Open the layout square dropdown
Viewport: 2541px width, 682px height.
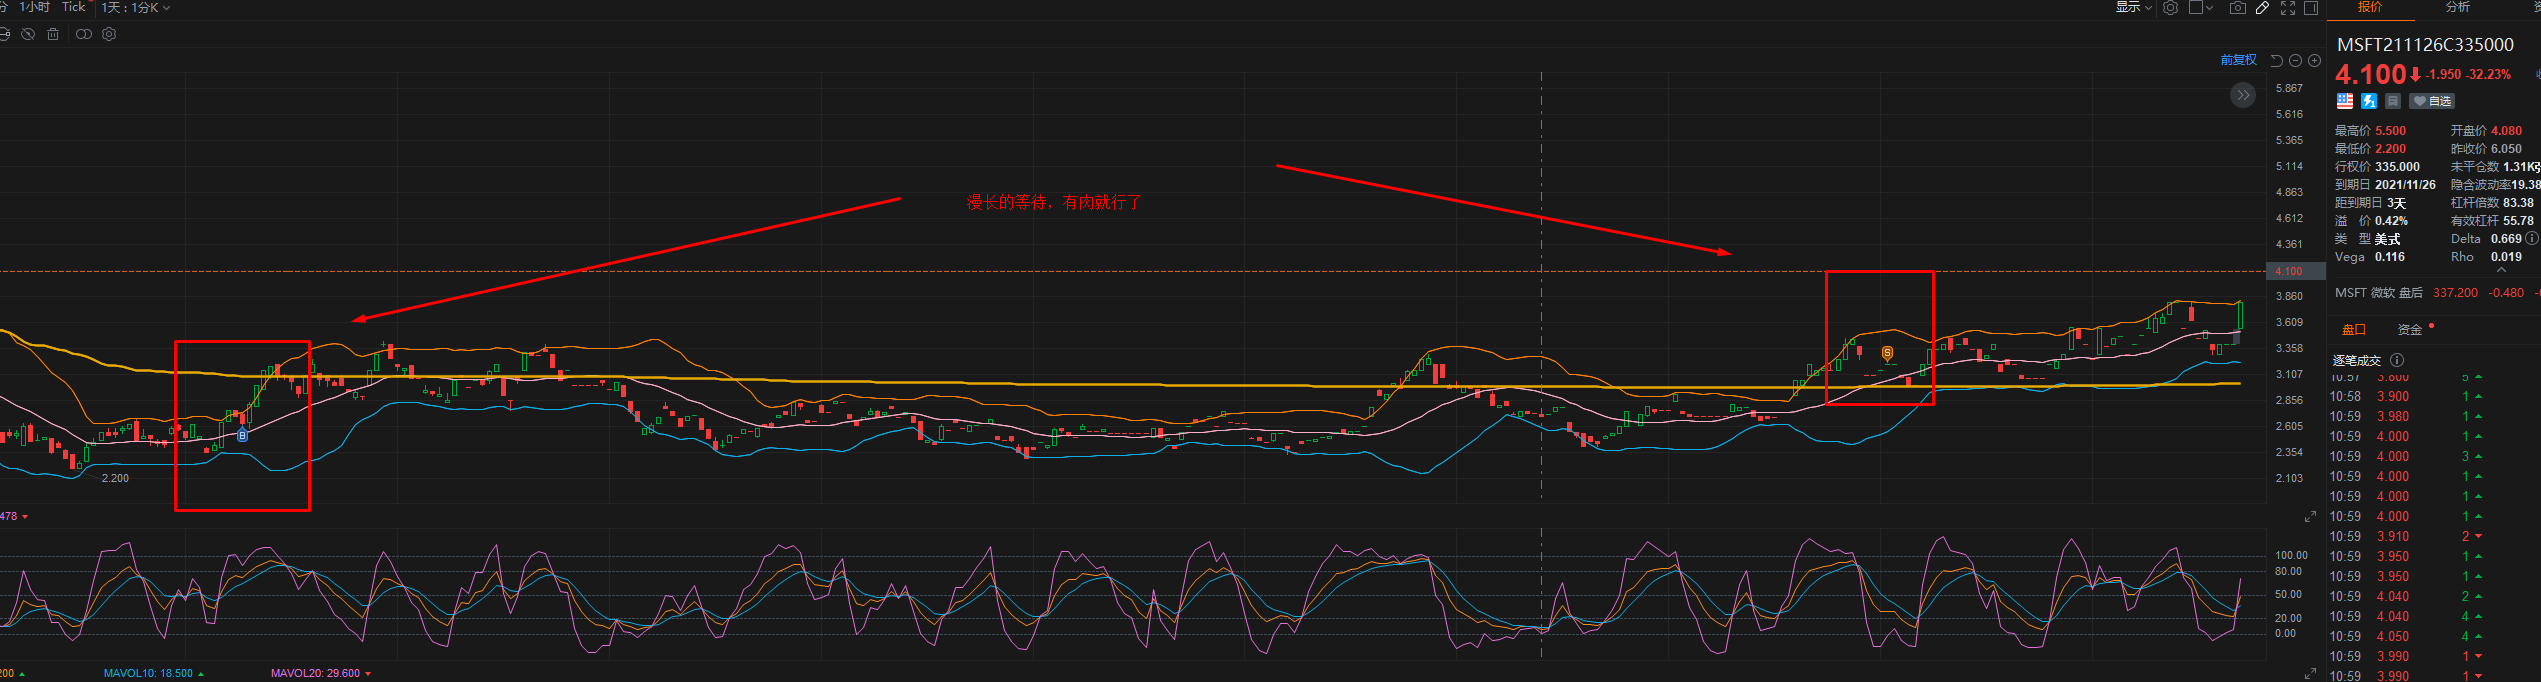(x=2201, y=8)
